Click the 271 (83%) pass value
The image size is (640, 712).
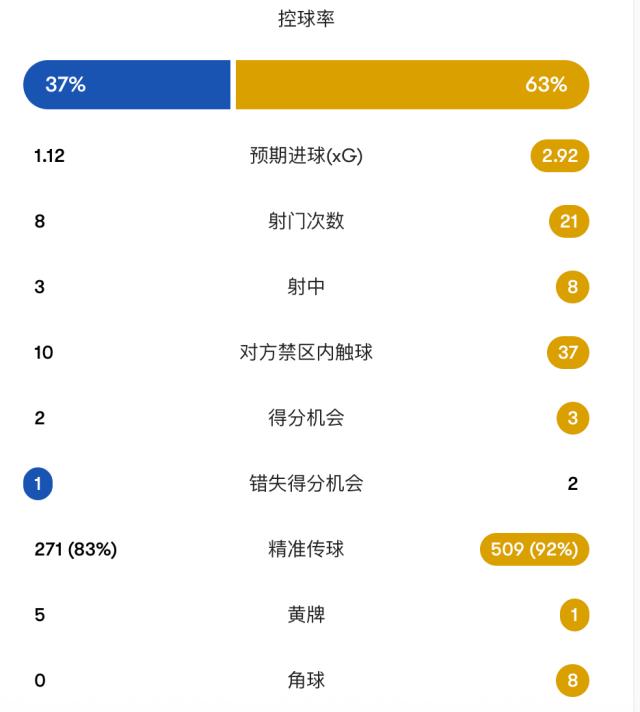click(75, 549)
